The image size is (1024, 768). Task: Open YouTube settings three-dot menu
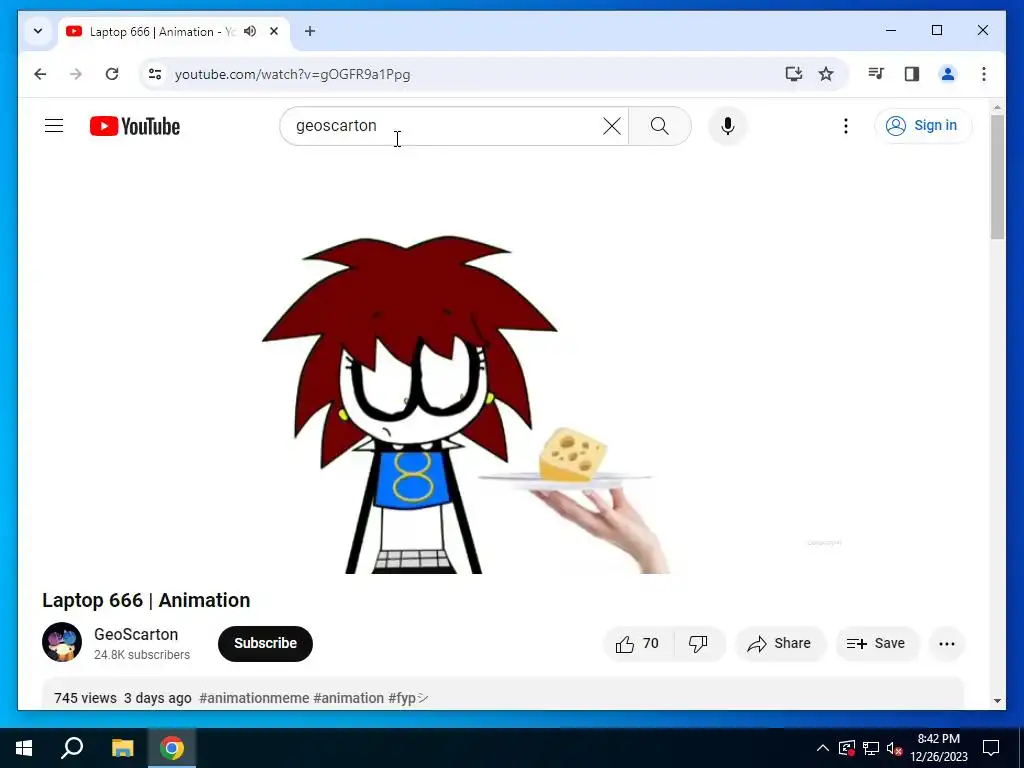[x=846, y=126]
